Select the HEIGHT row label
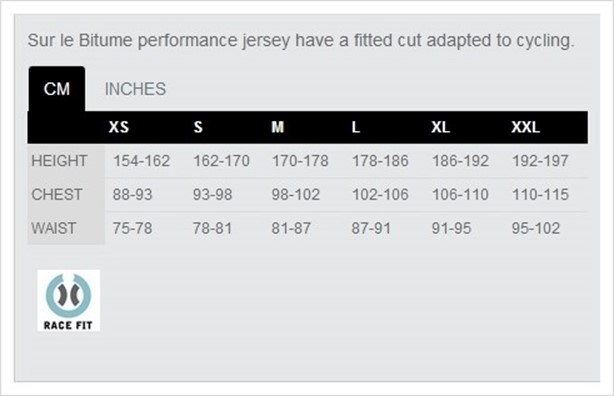 59,161
